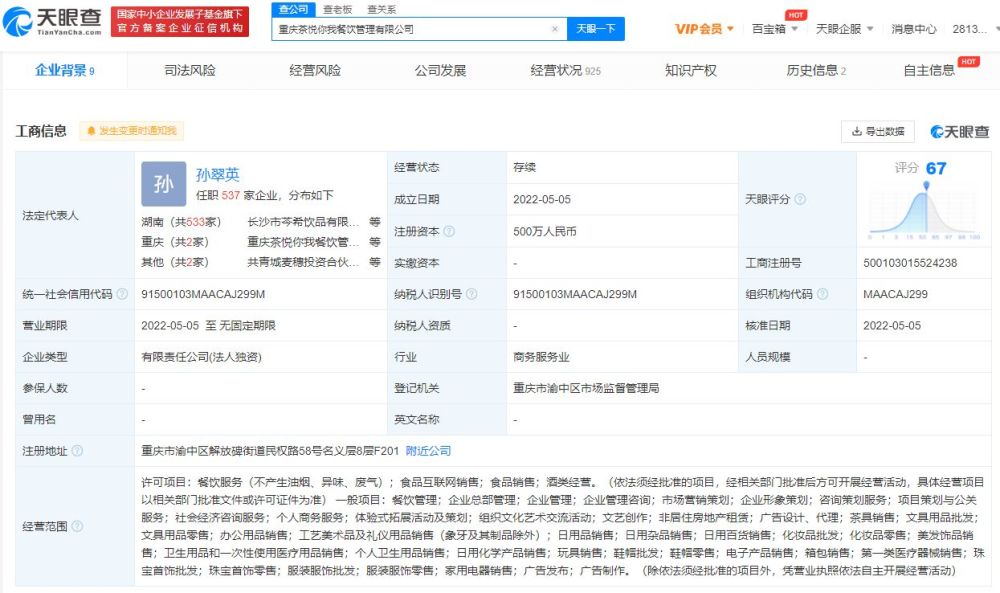Open the 公司发展 tab
1000x593 pixels.
[x=440, y=70]
